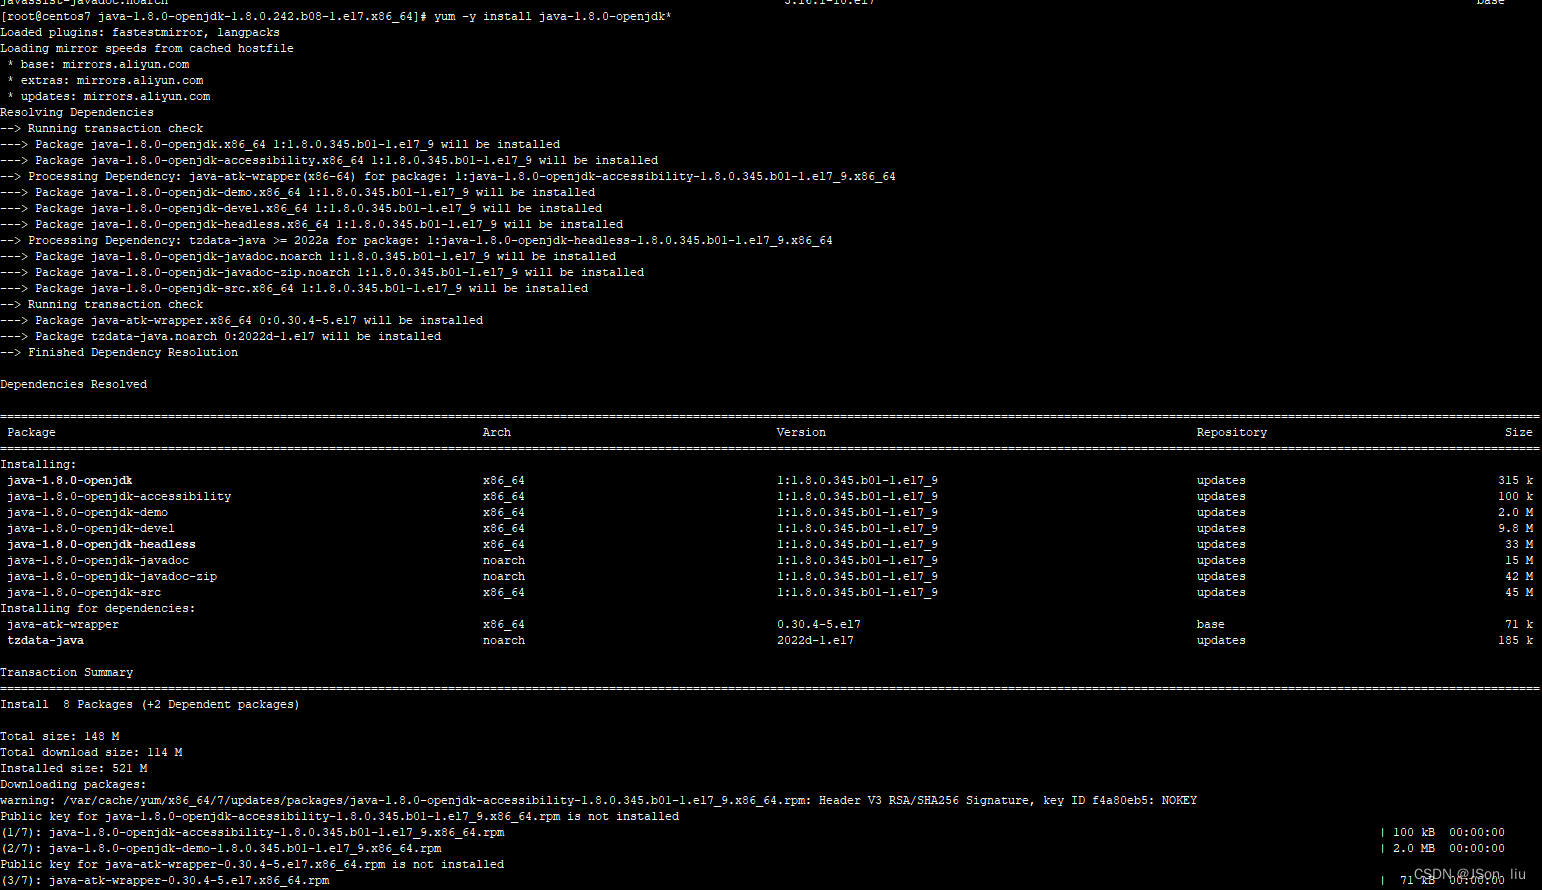Click the (3/7) java-atk-wrapper rpm line
Image resolution: width=1542 pixels, height=890 pixels.
coord(165,881)
